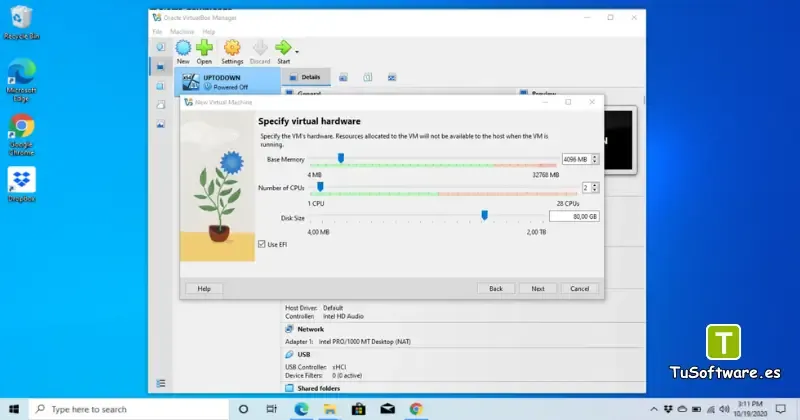Viewport: 800px width, 420px height.
Task: Click the Back button in the wizard
Action: 496,288
